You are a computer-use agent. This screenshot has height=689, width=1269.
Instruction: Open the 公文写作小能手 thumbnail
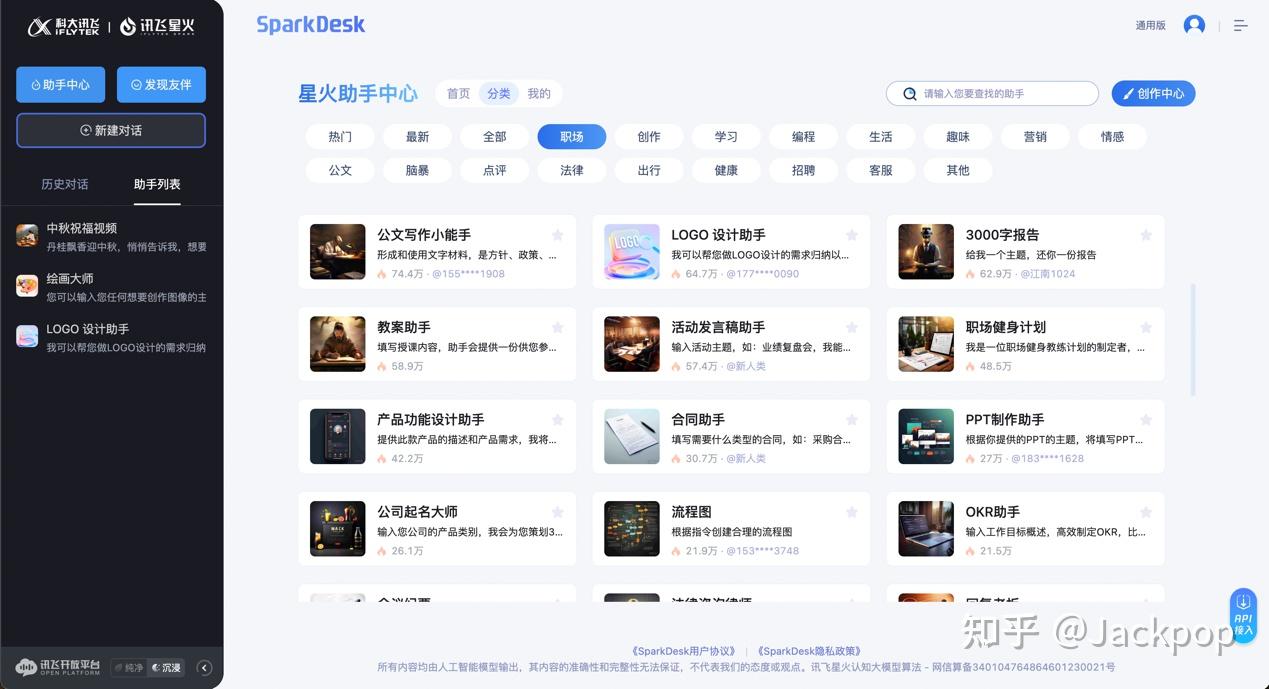tap(337, 251)
